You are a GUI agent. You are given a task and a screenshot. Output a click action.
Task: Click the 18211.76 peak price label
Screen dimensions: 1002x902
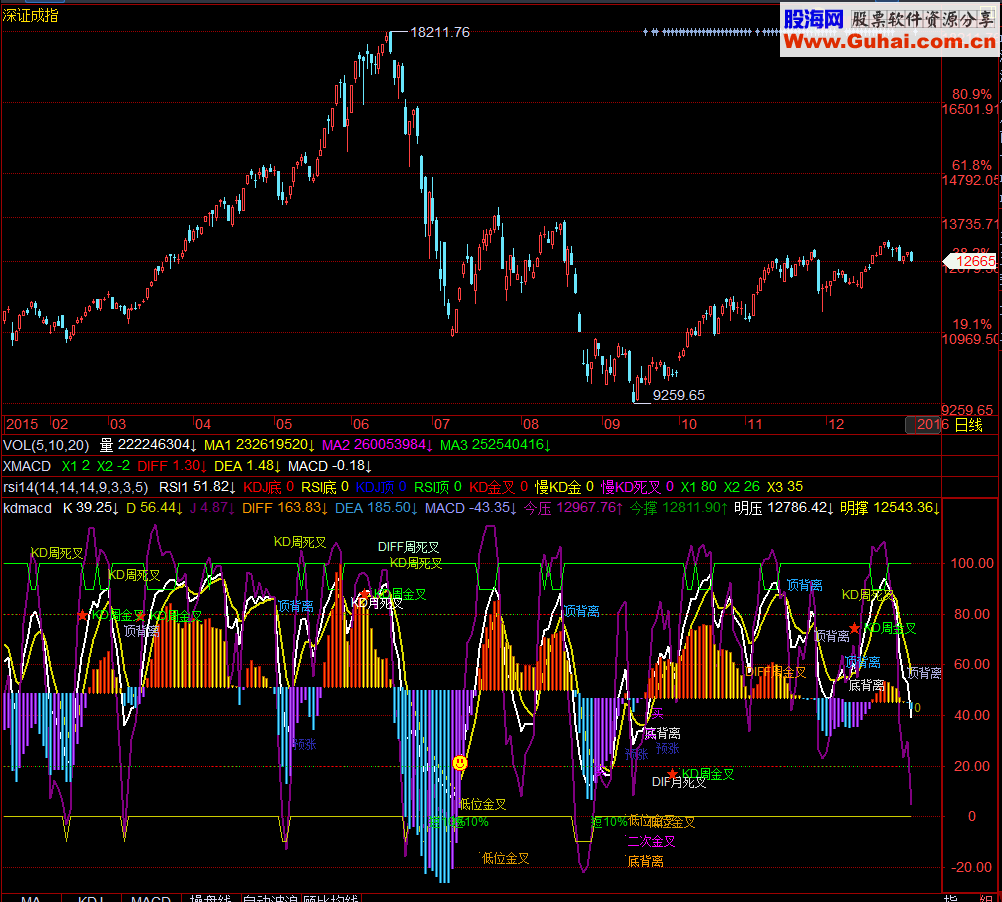[x=440, y=32]
